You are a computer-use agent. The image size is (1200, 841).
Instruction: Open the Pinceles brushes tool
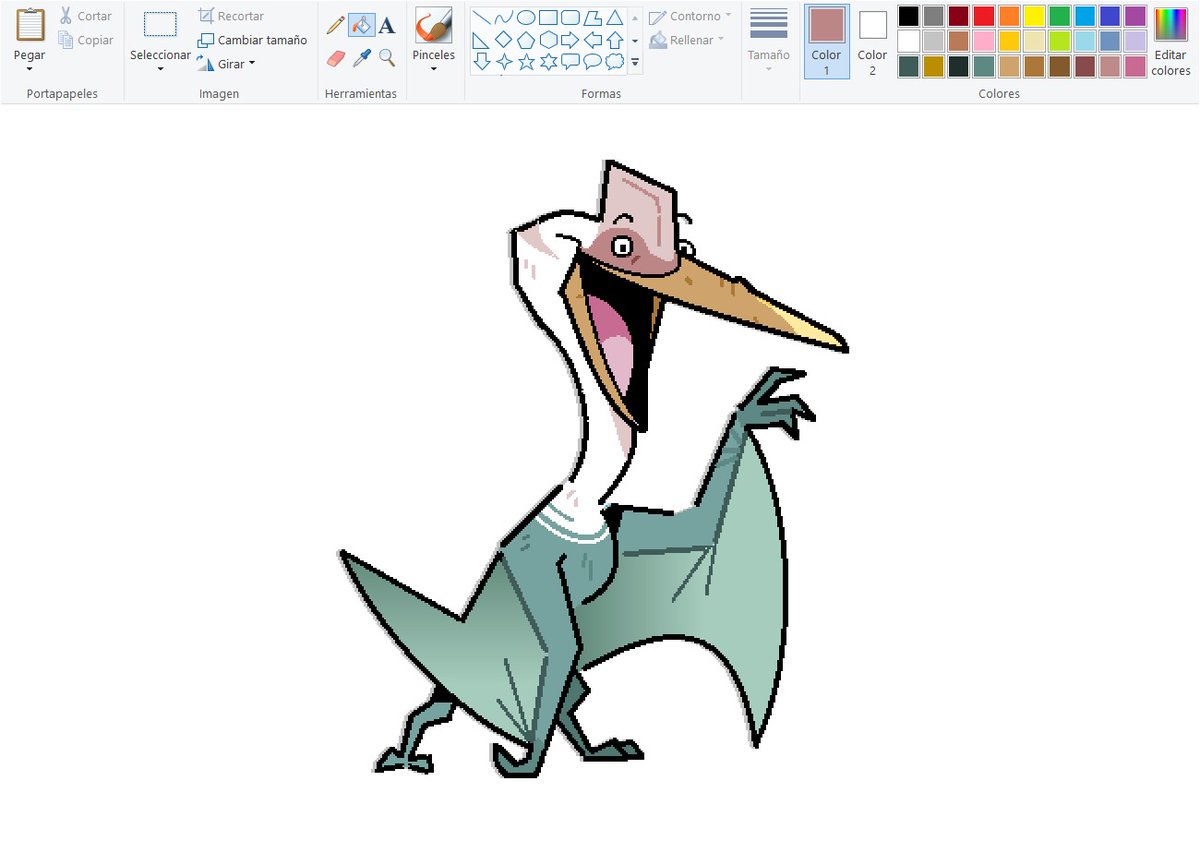(433, 30)
